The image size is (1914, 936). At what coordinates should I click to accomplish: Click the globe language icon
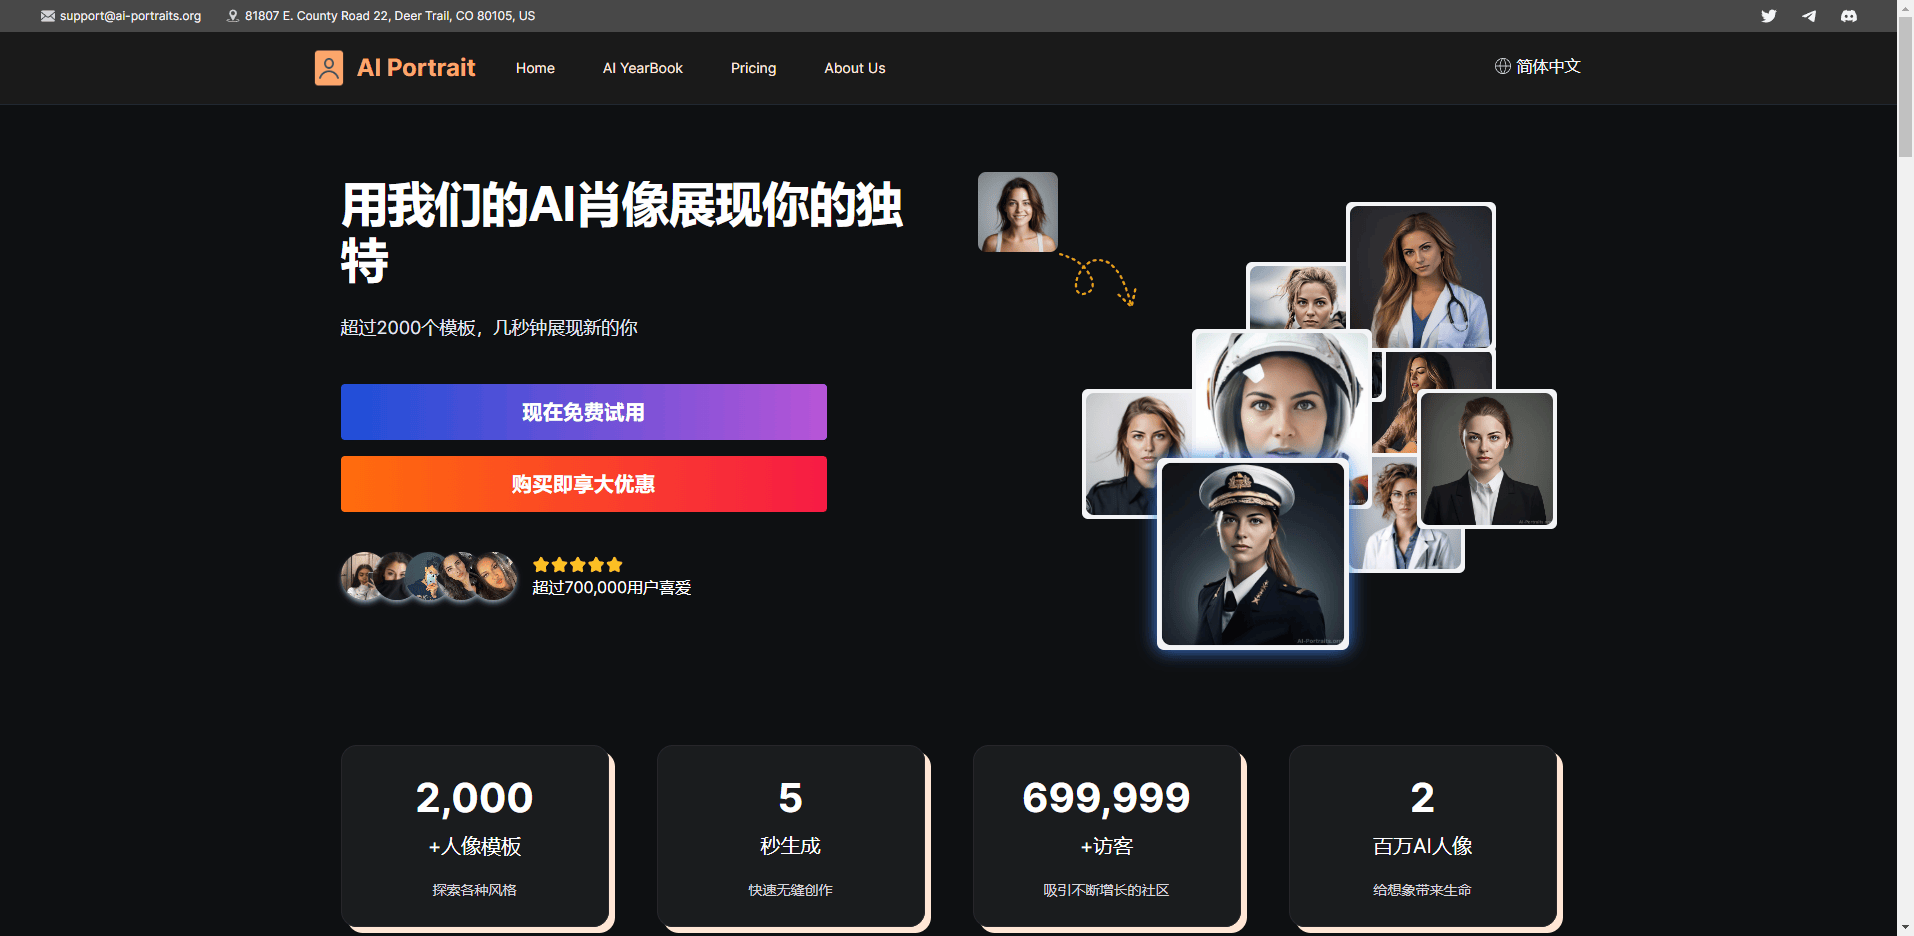pyautogui.click(x=1502, y=67)
